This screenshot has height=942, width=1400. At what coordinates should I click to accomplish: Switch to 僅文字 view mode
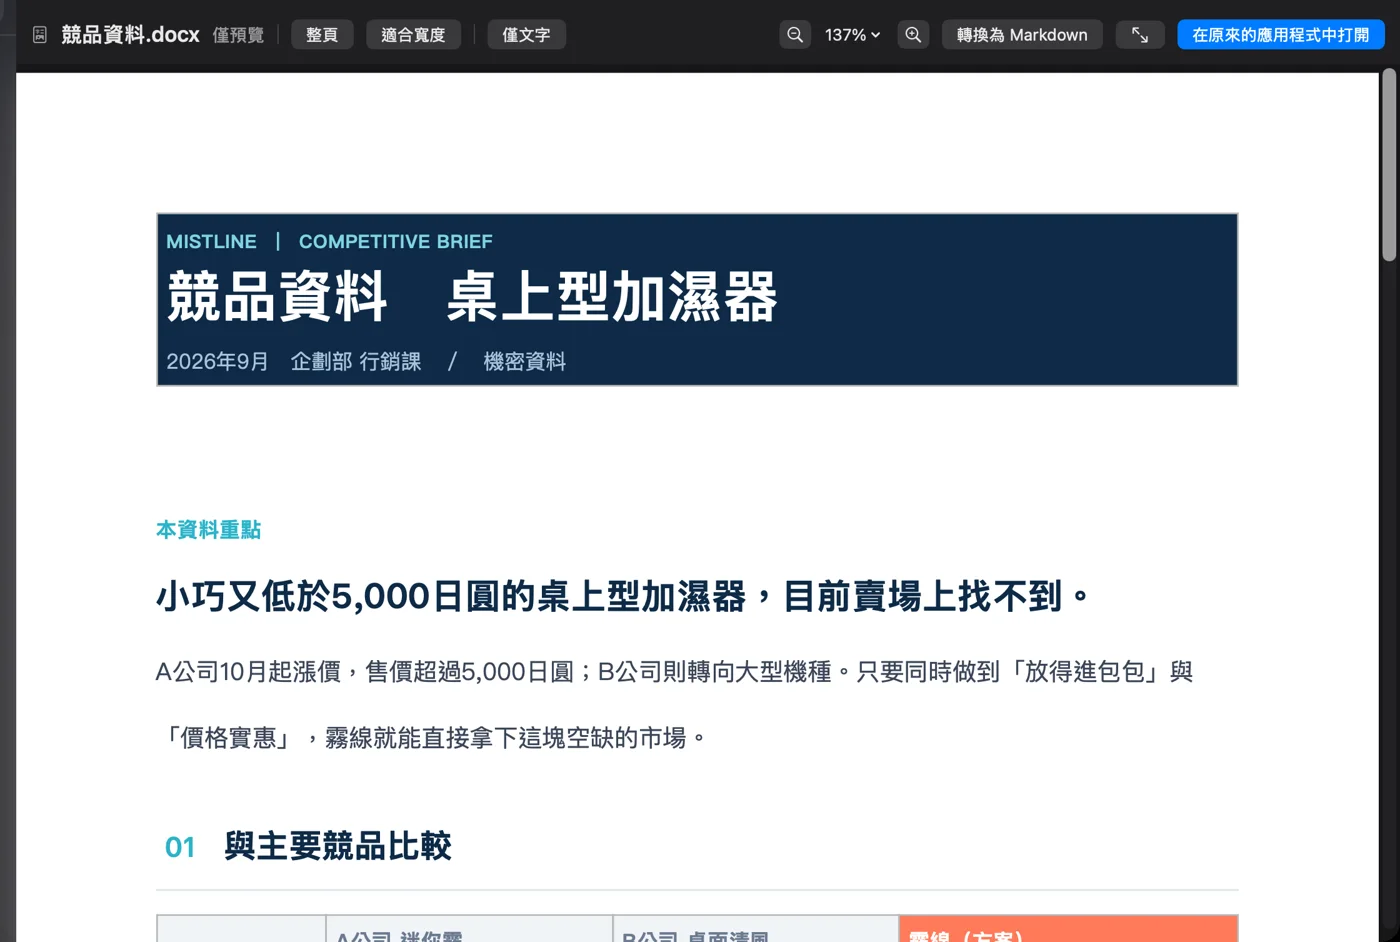(526, 35)
